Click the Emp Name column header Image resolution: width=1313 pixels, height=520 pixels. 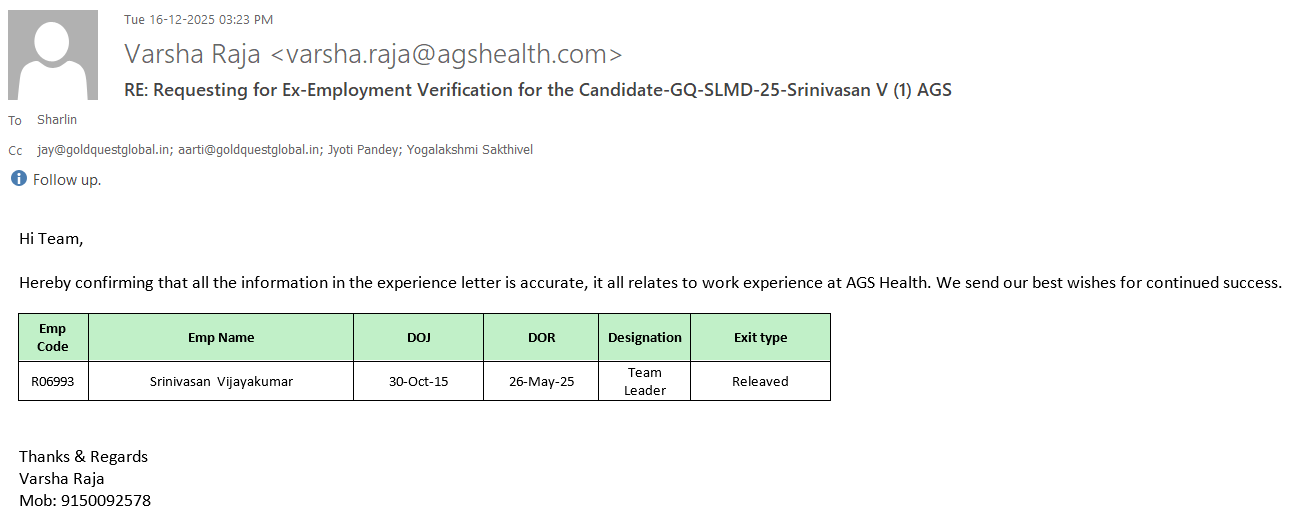click(x=221, y=338)
